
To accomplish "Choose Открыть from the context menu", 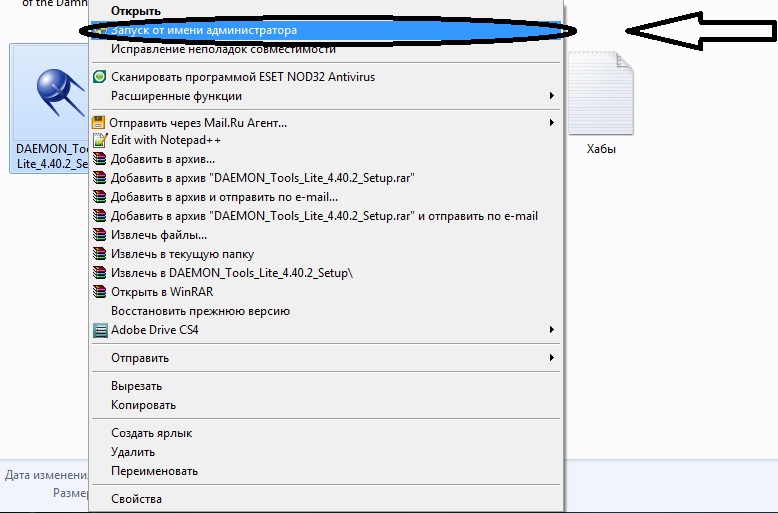I will [x=326, y=11].
